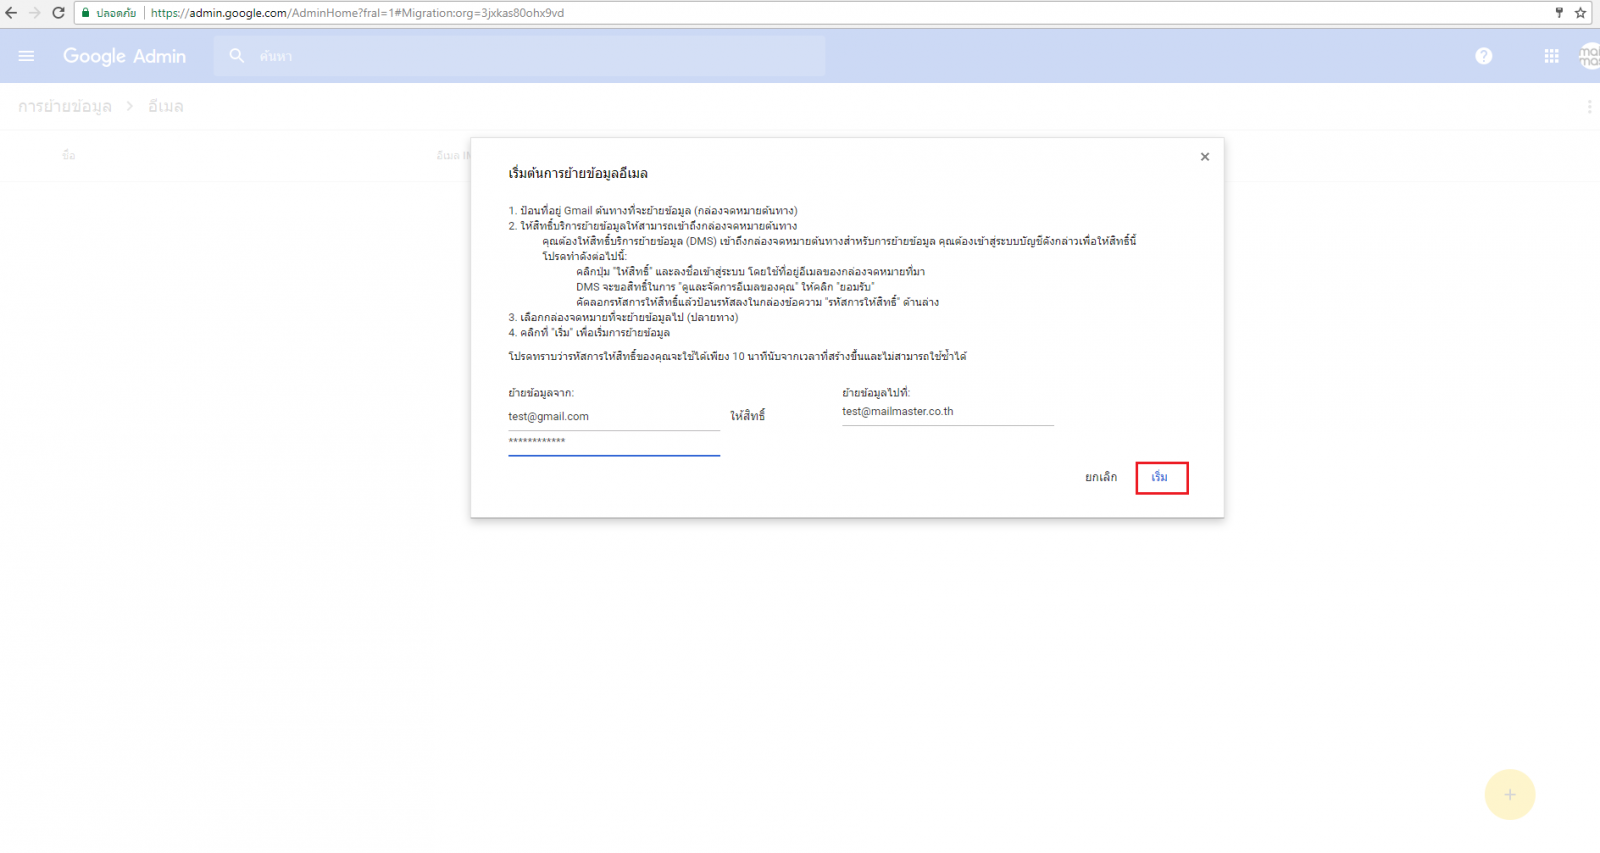This screenshot has height=853, width=1600.
Task: Click the ย้ายข้อมูลไปที่: label
Action: coord(876,393)
